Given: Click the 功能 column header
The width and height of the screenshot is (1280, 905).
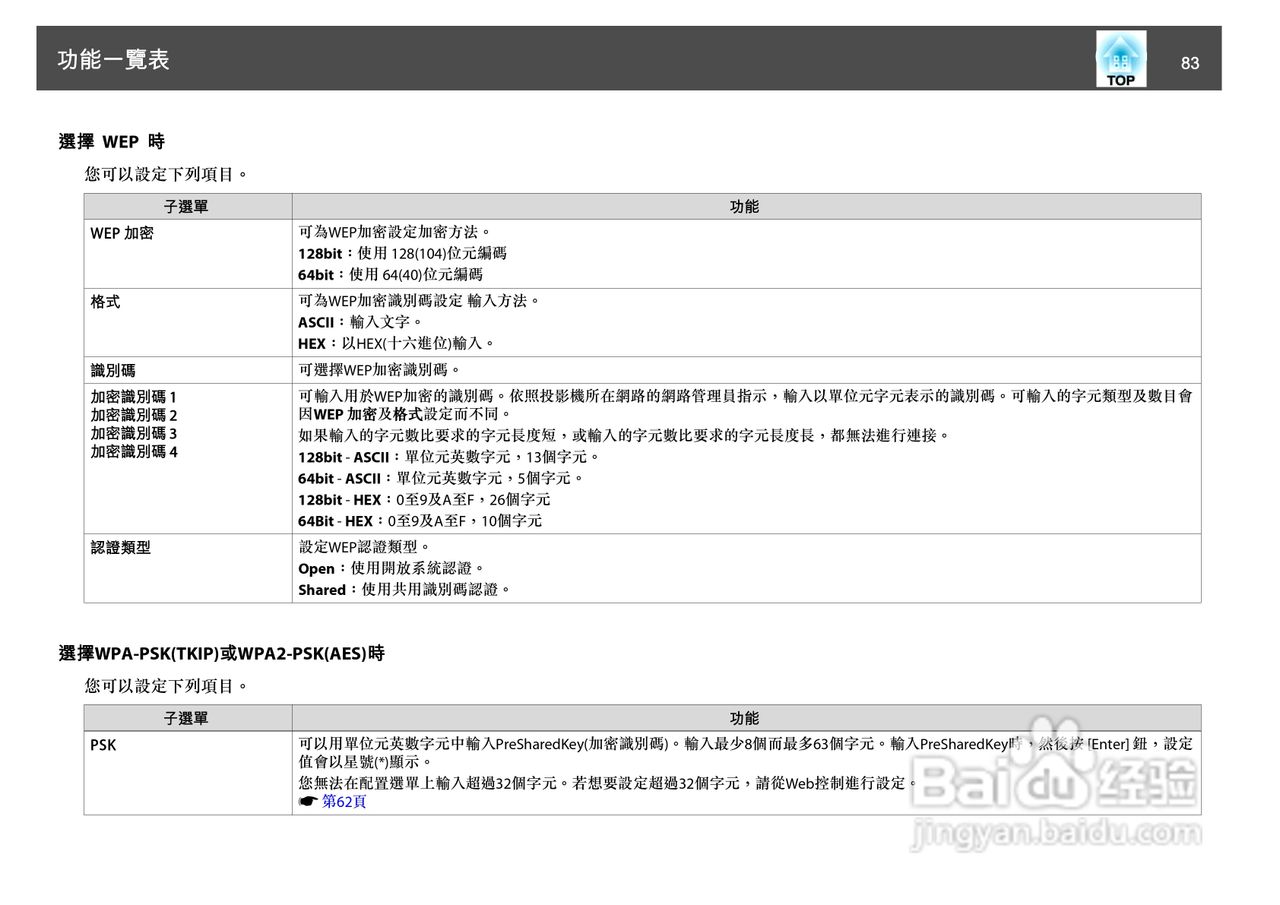Looking at the screenshot, I should pos(744,205).
